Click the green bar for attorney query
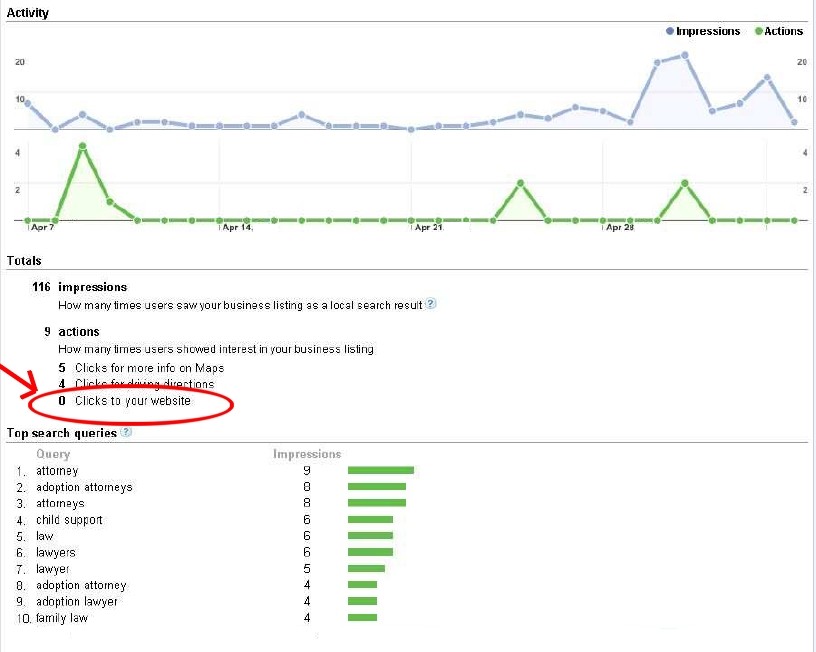Image resolution: width=816 pixels, height=652 pixels. (x=381, y=470)
